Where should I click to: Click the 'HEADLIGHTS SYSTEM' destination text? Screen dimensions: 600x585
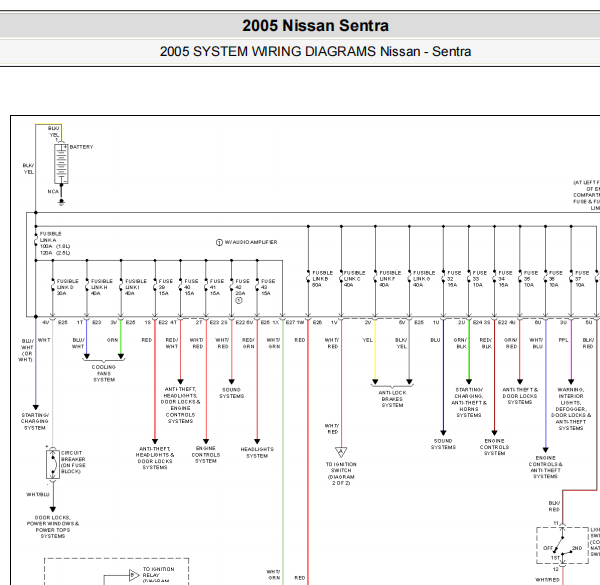[x=257, y=453]
